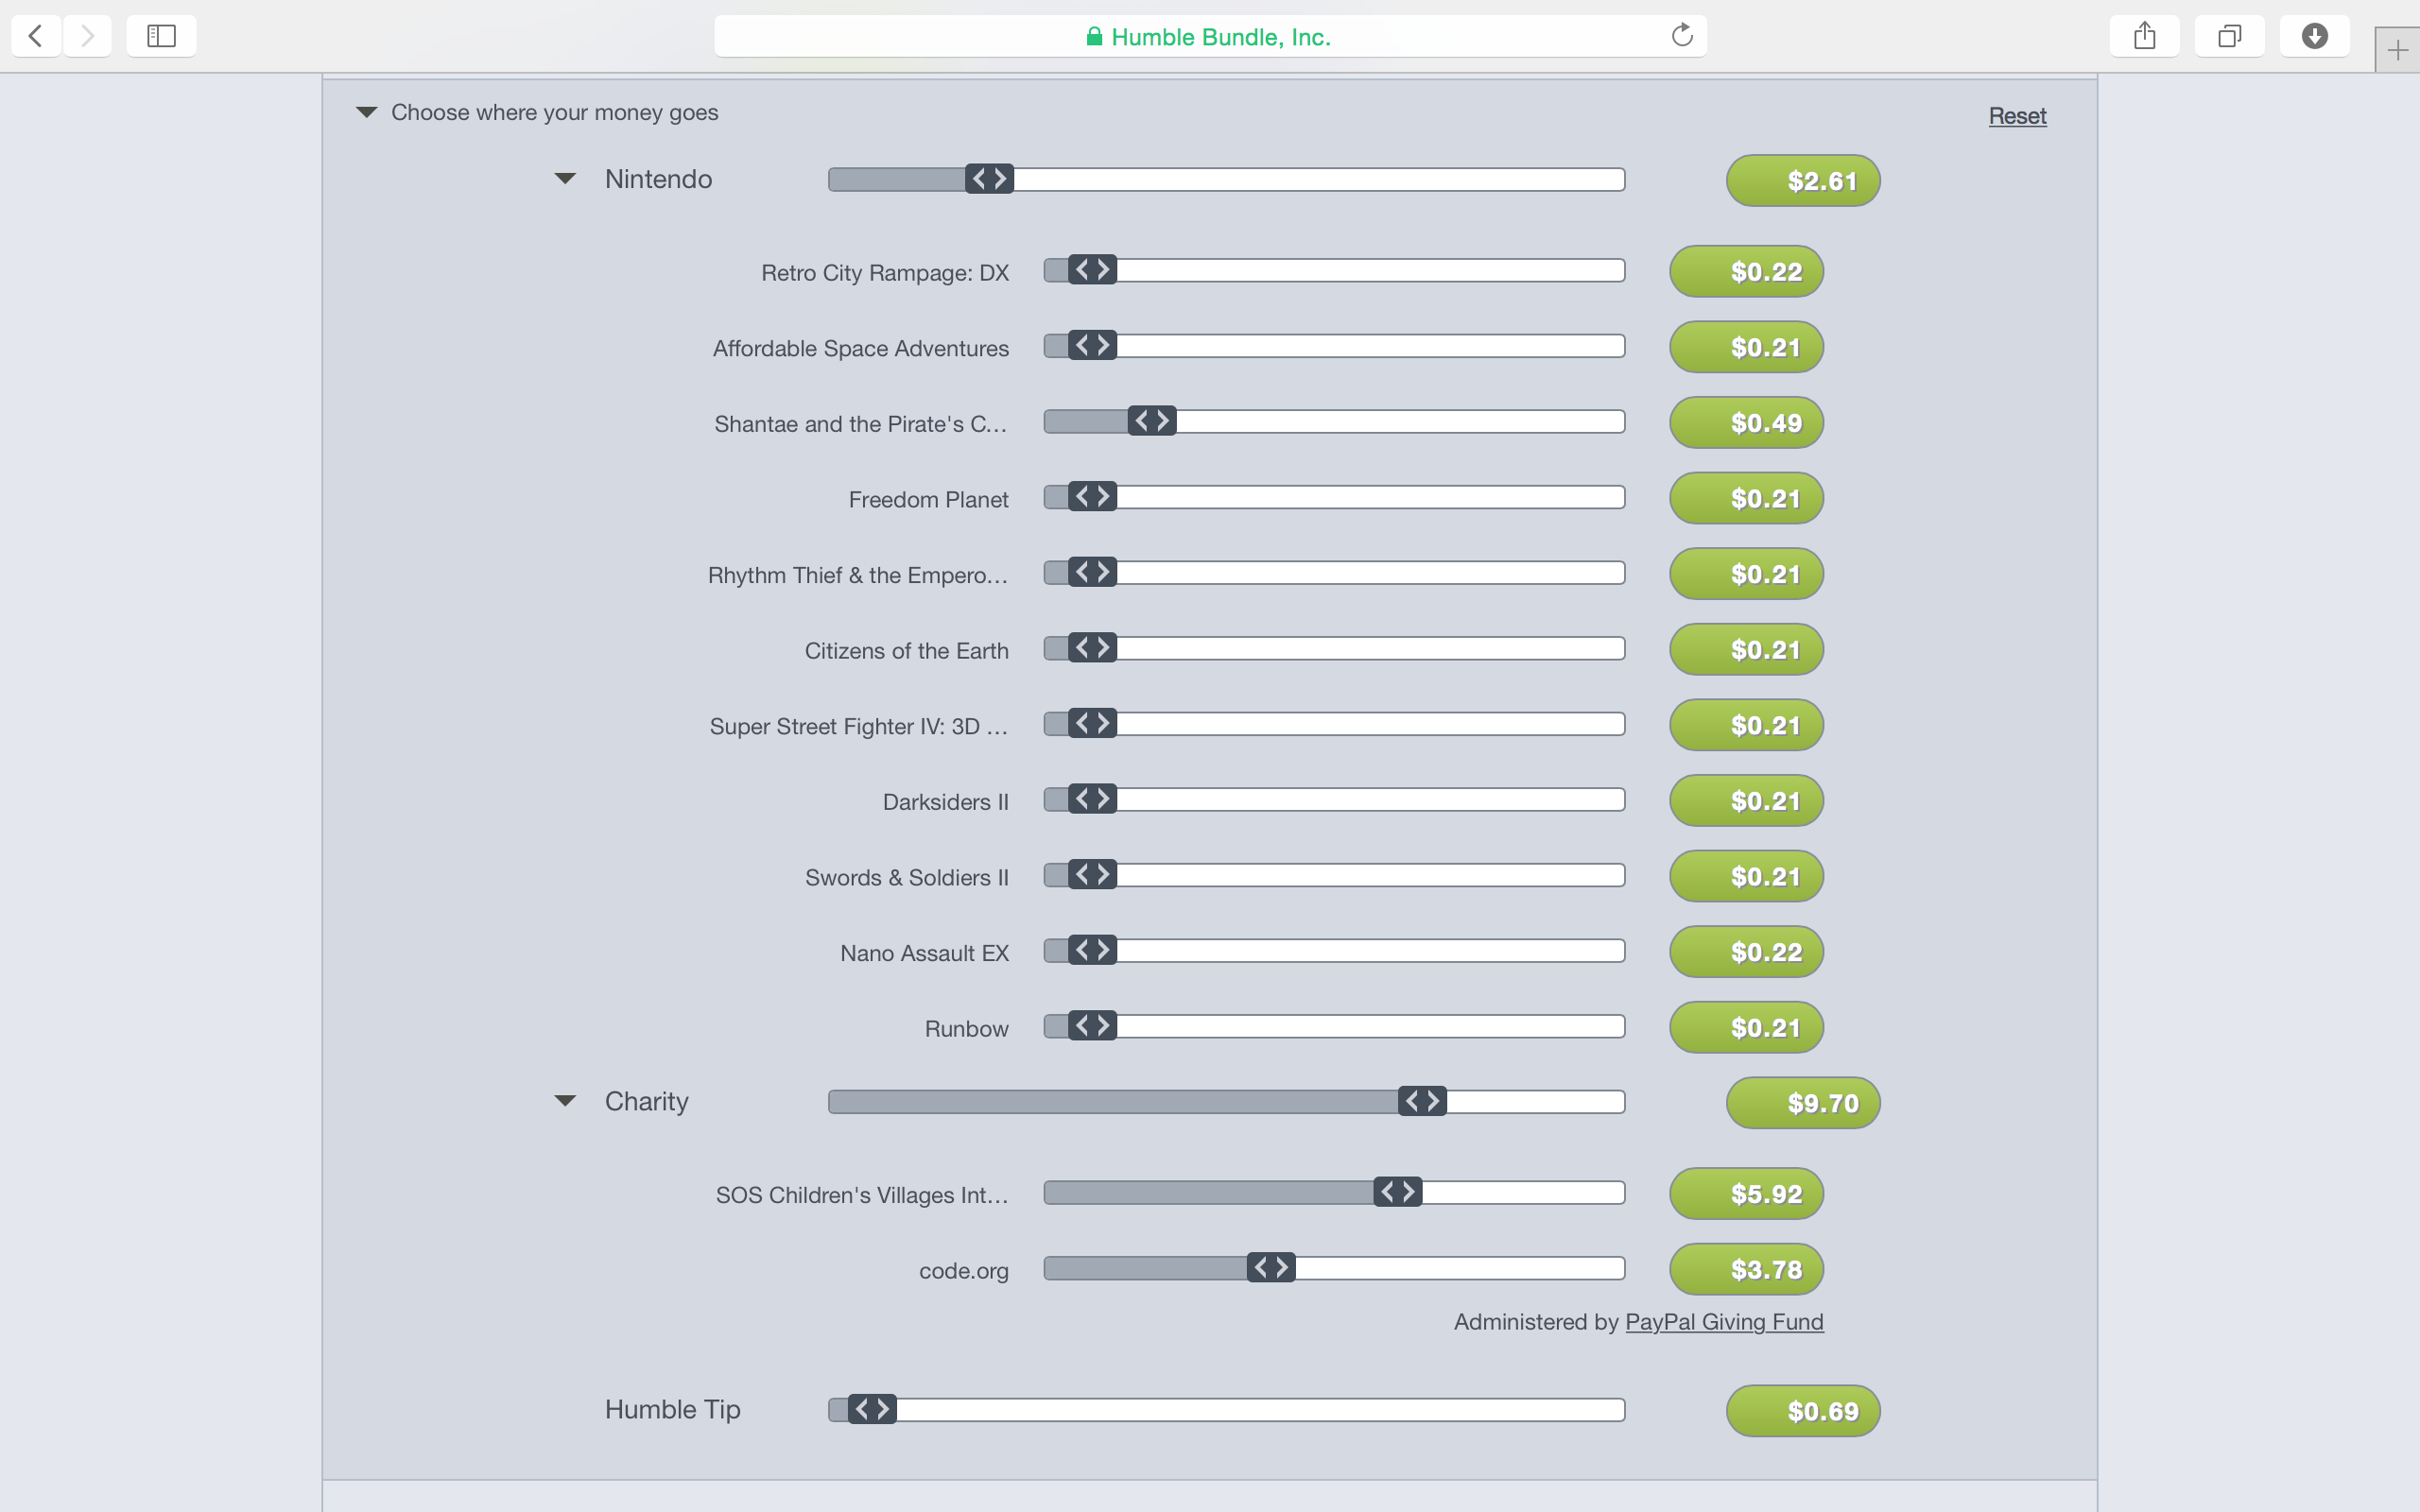Click the Retro City Rampage $0.22 amount
The width and height of the screenshot is (2420, 1512).
[1746, 271]
